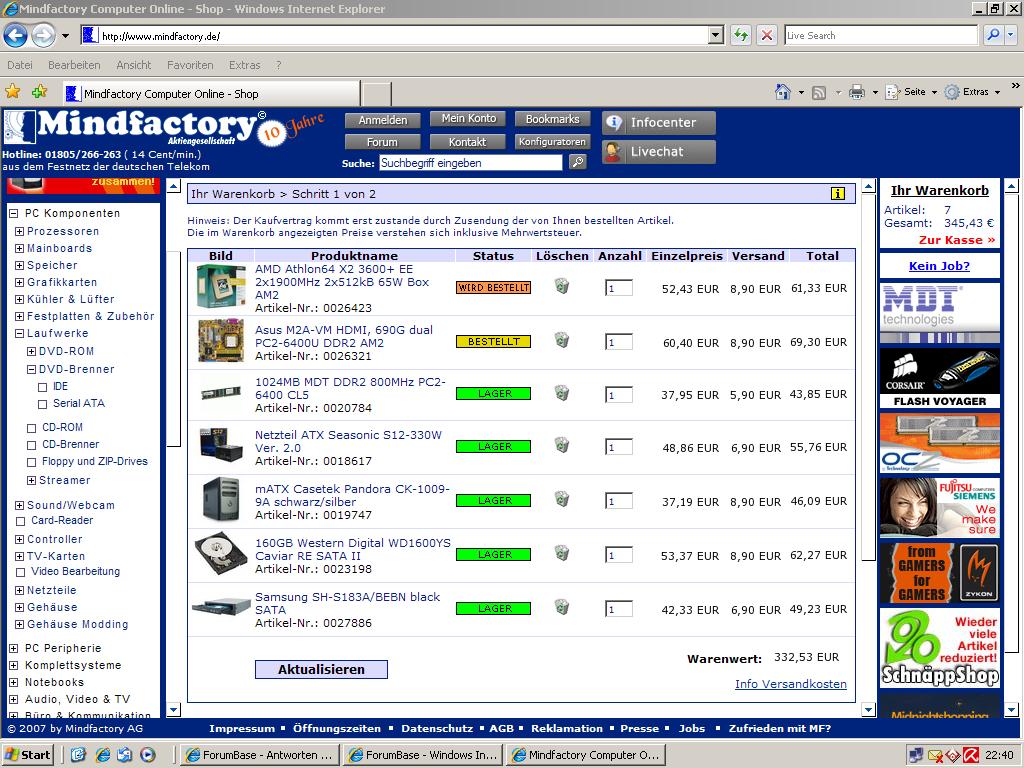The height and width of the screenshot is (768, 1024).
Task: Check the CD-Brenner checkbox
Action: (31, 445)
